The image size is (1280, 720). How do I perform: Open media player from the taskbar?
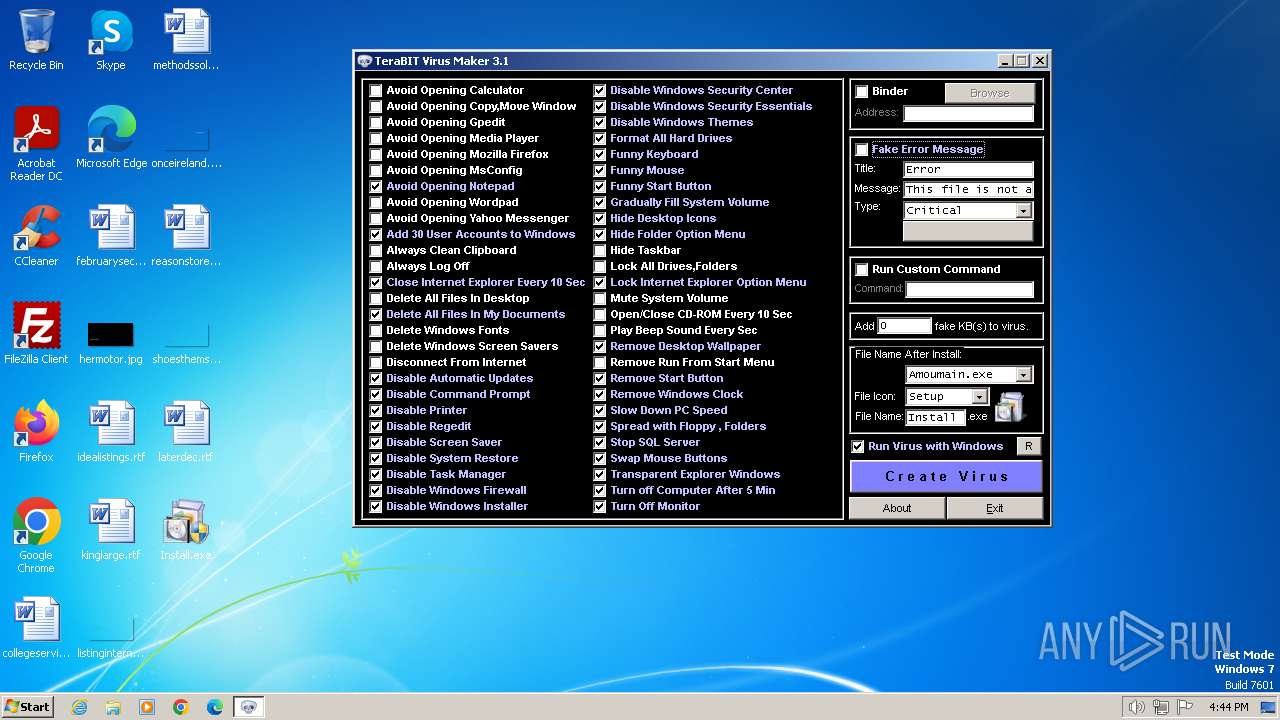coord(147,707)
